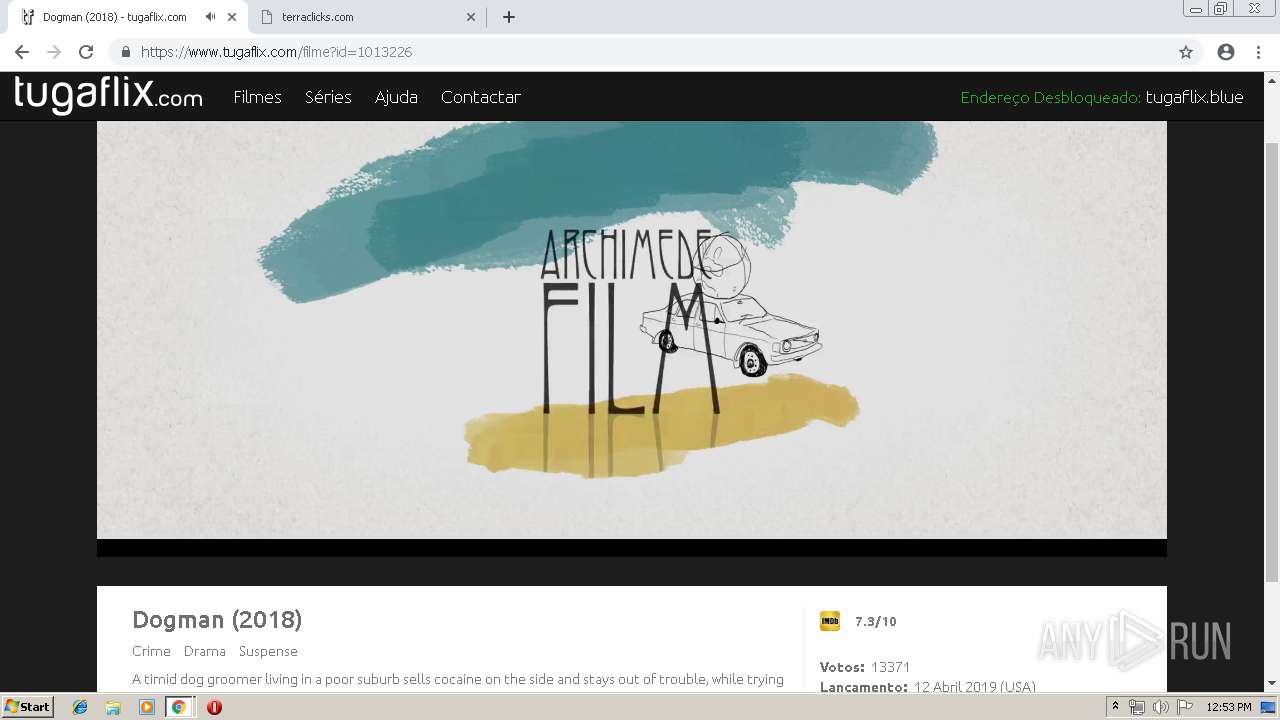Open the red shield taskbar icon
Screen dimensions: 1280x720
[214, 707]
